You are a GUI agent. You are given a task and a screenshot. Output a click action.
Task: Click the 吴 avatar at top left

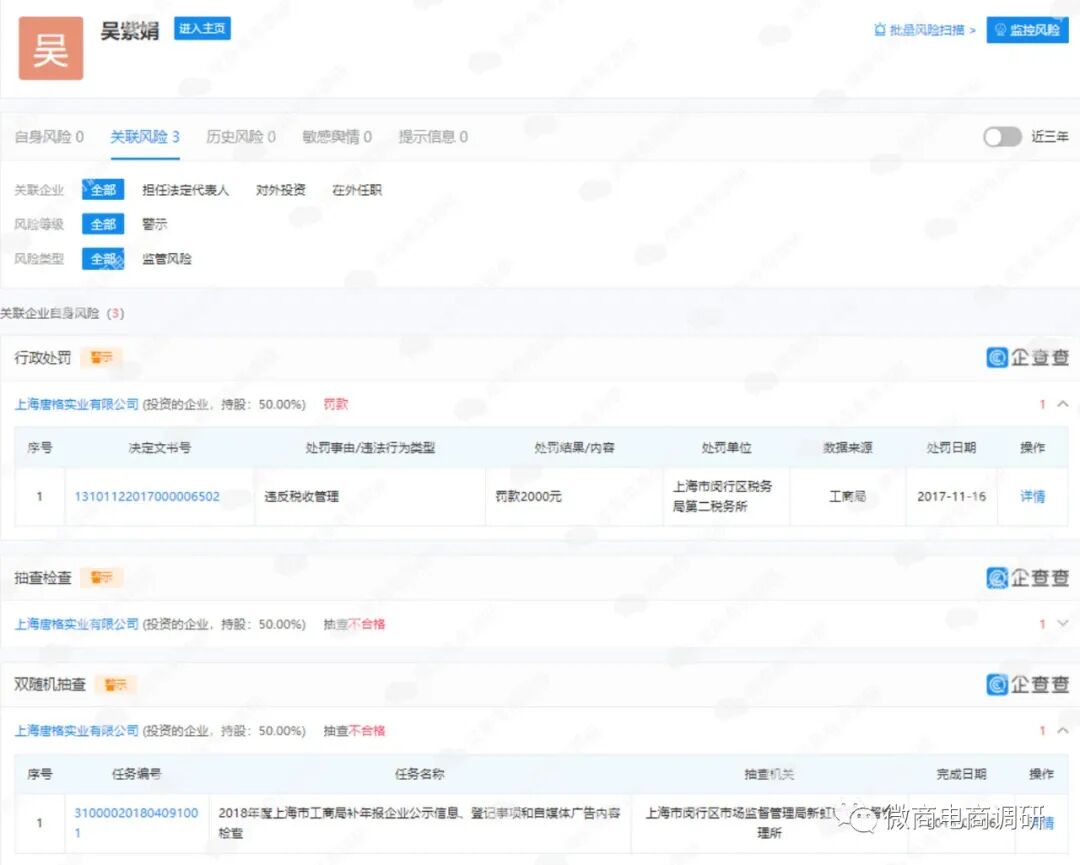coord(49,48)
